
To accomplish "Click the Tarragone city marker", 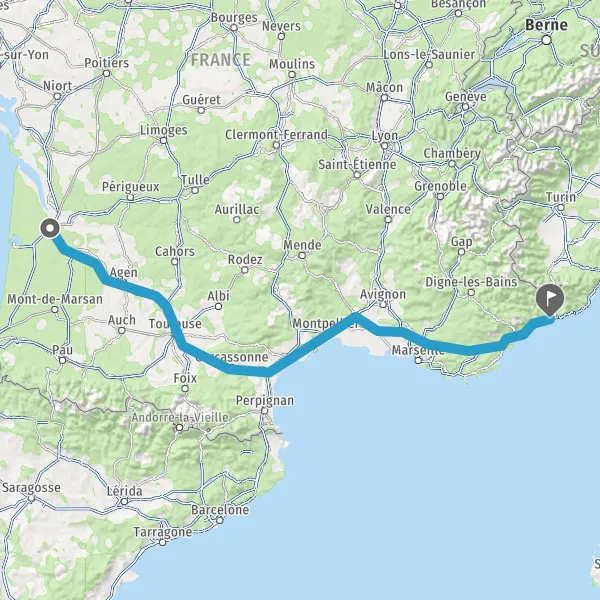I will click(x=163, y=542).
